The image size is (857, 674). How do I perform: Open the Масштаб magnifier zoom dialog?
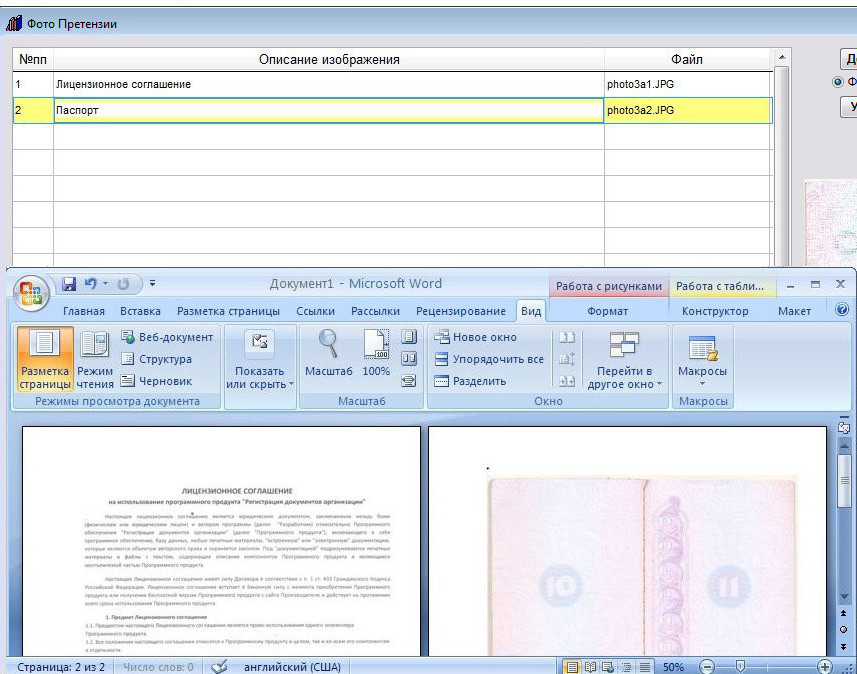coord(328,355)
